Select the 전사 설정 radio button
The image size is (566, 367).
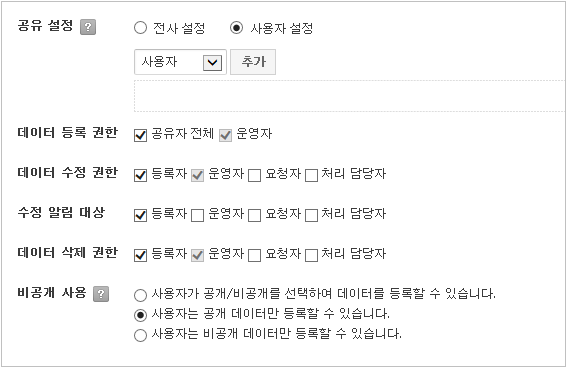click(140, 28)
